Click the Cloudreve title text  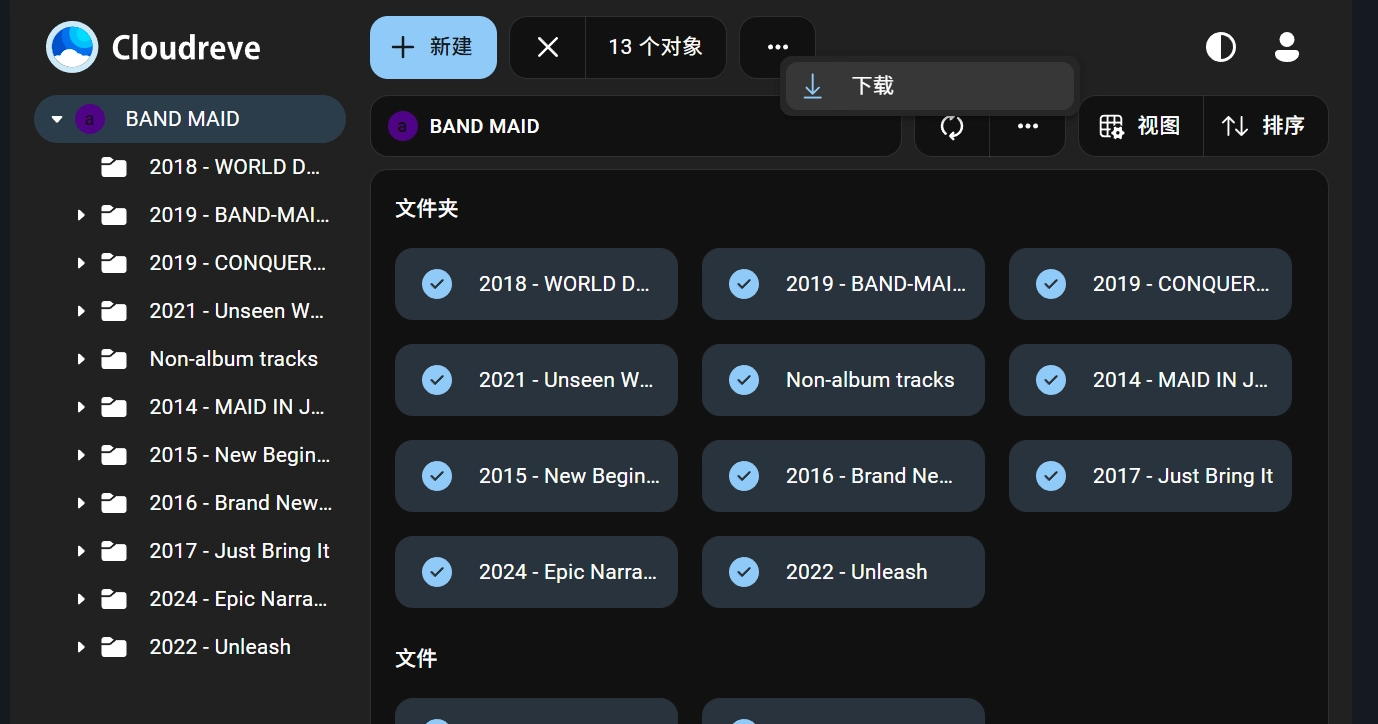[186, 47]
